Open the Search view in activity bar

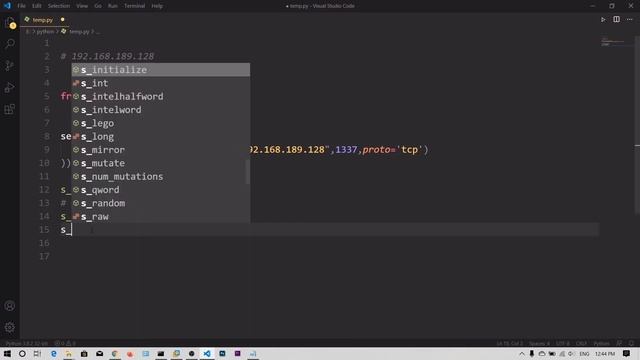click(10, 44)
